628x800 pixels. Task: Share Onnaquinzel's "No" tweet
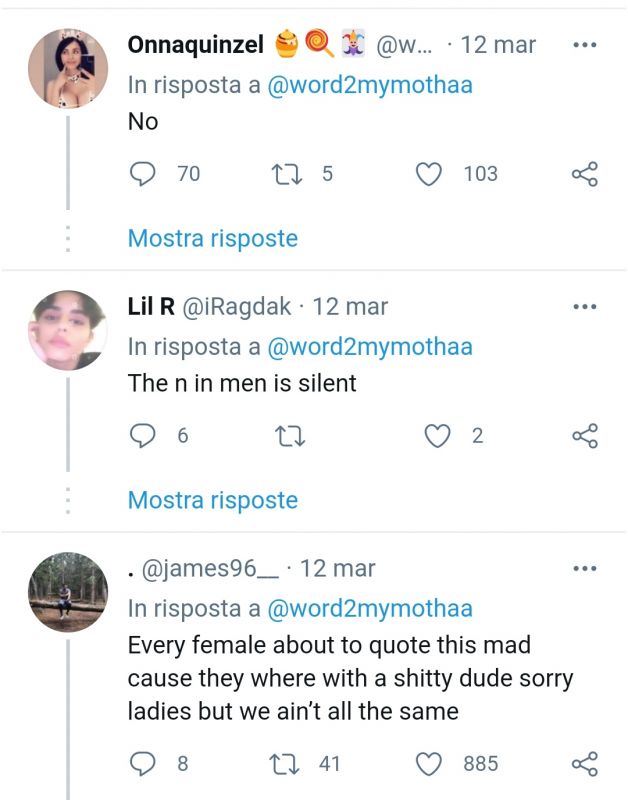pos(584,174)
